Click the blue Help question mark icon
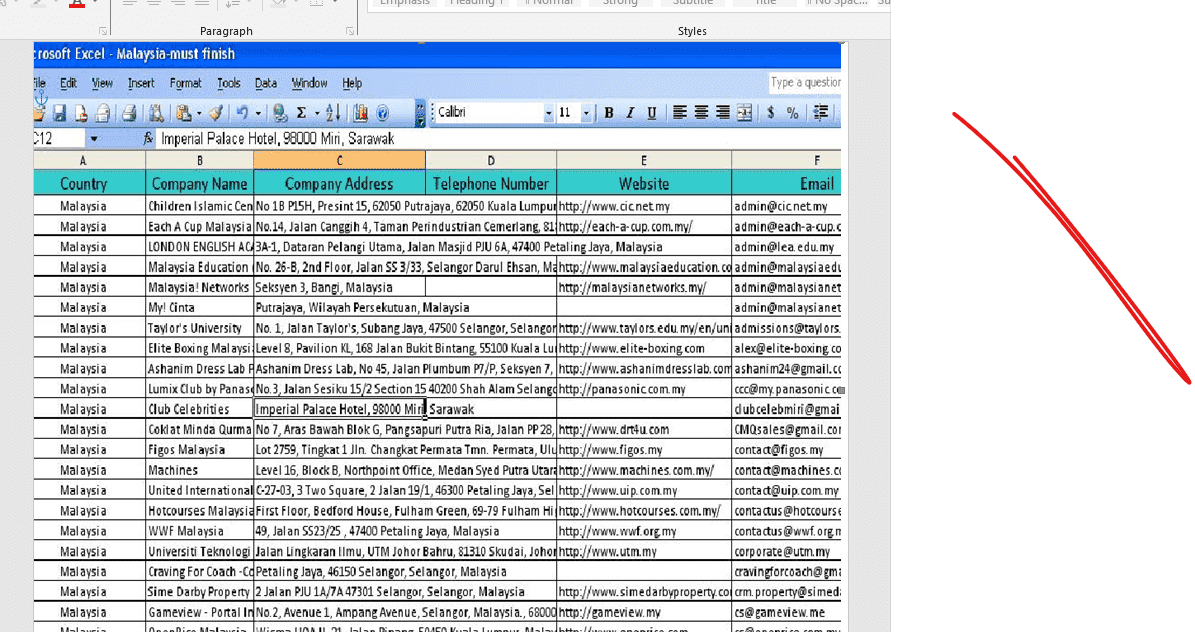Viewport: 1195px width, 632px height. pos(383,113)
